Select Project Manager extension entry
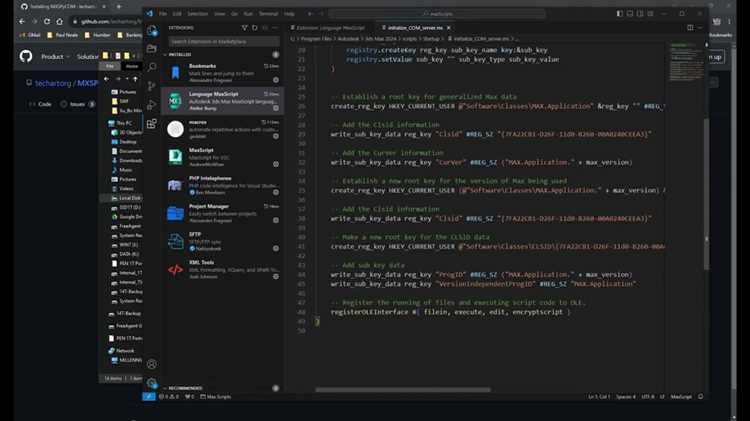Image resolution: width=750 pixels, height=421 pixels. [222, 213]
